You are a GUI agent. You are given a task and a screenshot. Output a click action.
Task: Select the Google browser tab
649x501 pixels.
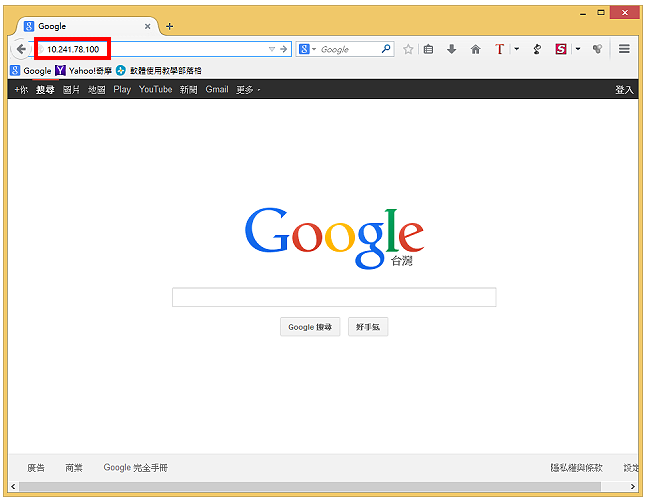87,26
